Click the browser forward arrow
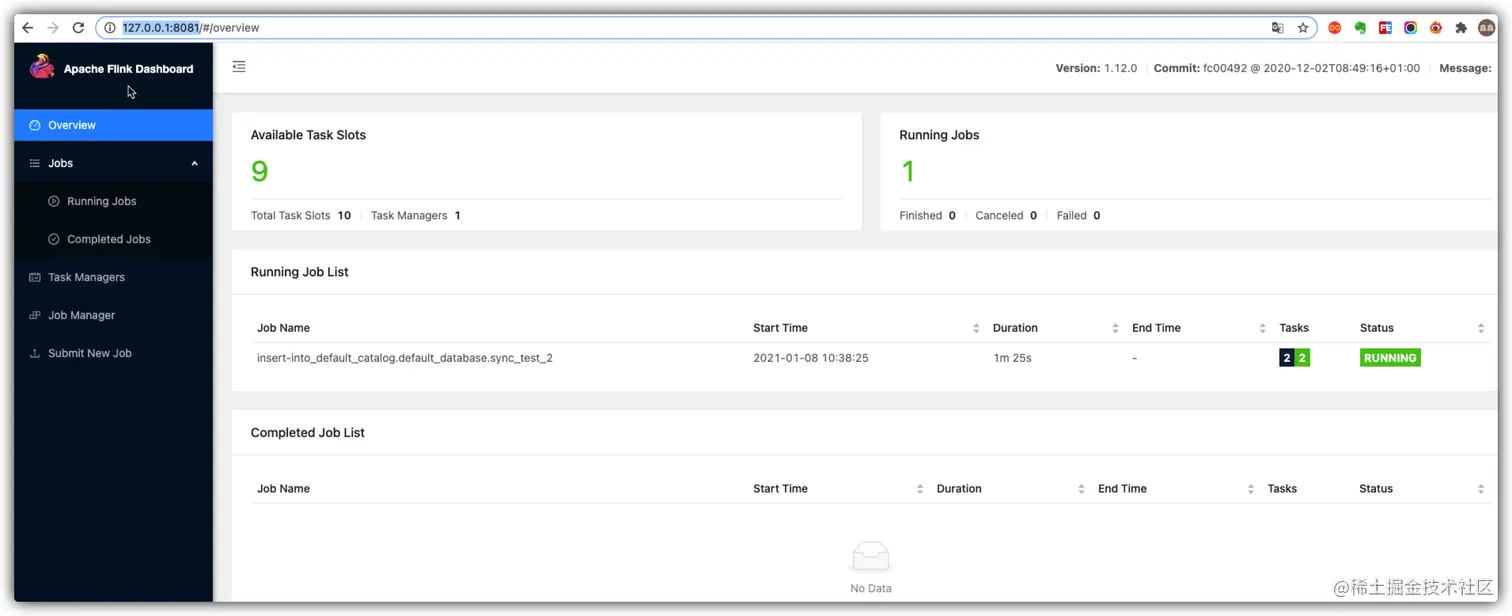 click(x=53, y=28)
